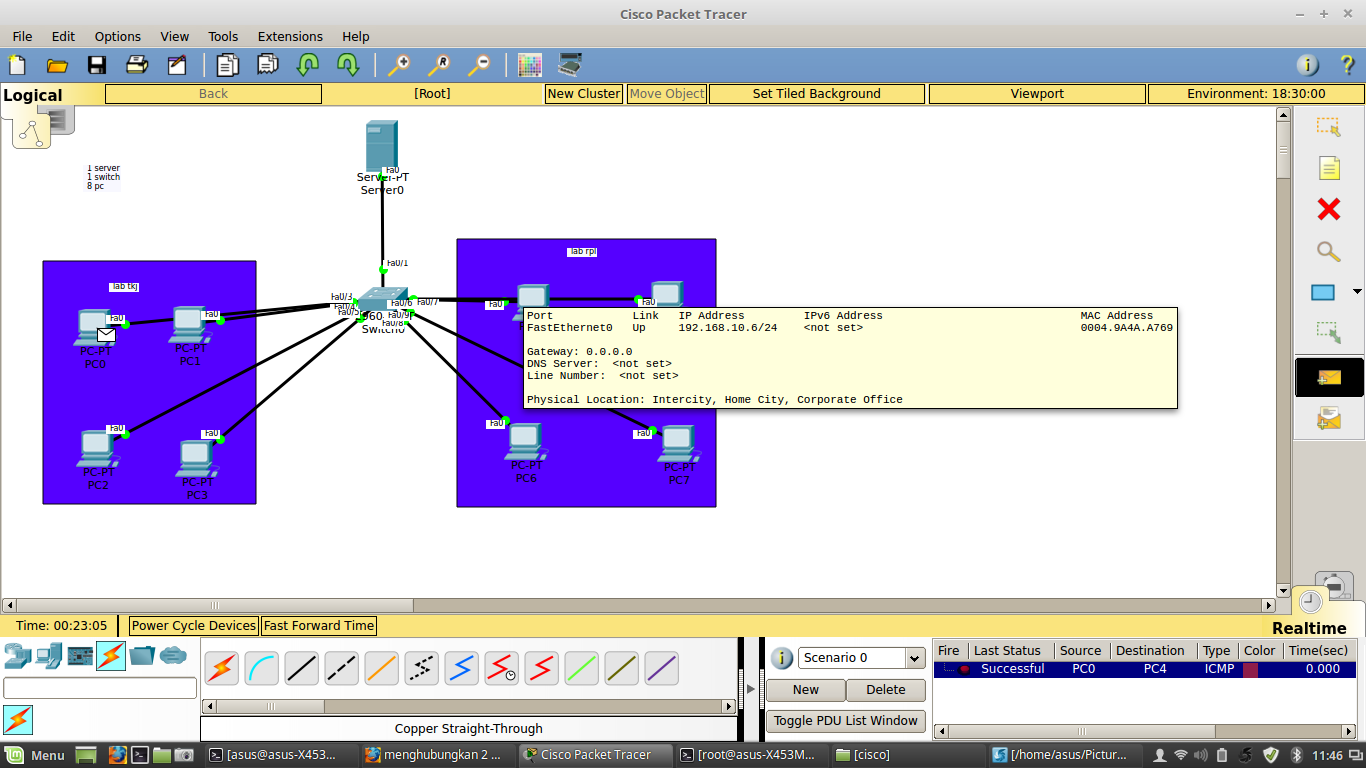Open the Tools menu
The image size is (1366, 768).
[223, 36]
